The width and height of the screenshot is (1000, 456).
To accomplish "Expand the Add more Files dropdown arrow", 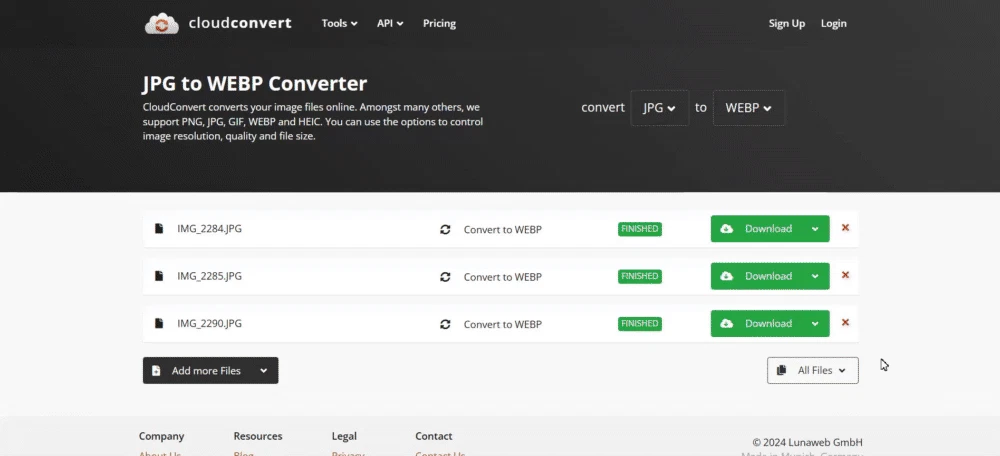I will 264,371.
